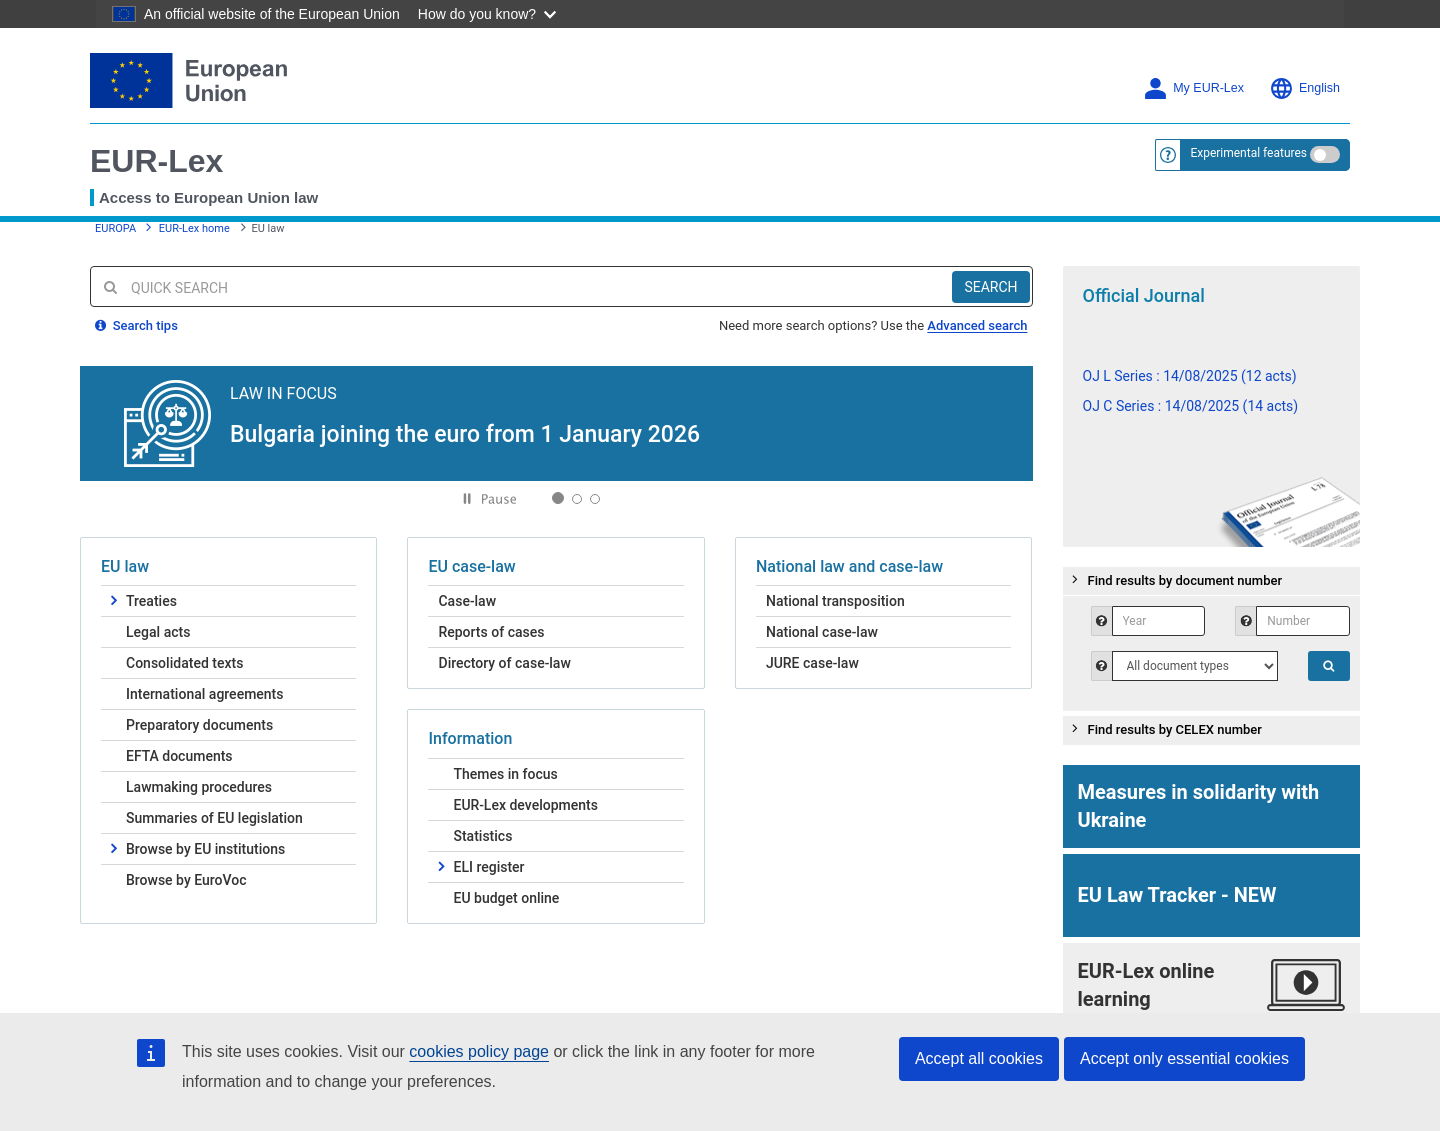The height and width of the screenshot is (1131, 1440).
Task: Pause the Law in Focus carousel
Action: point(489,499)
